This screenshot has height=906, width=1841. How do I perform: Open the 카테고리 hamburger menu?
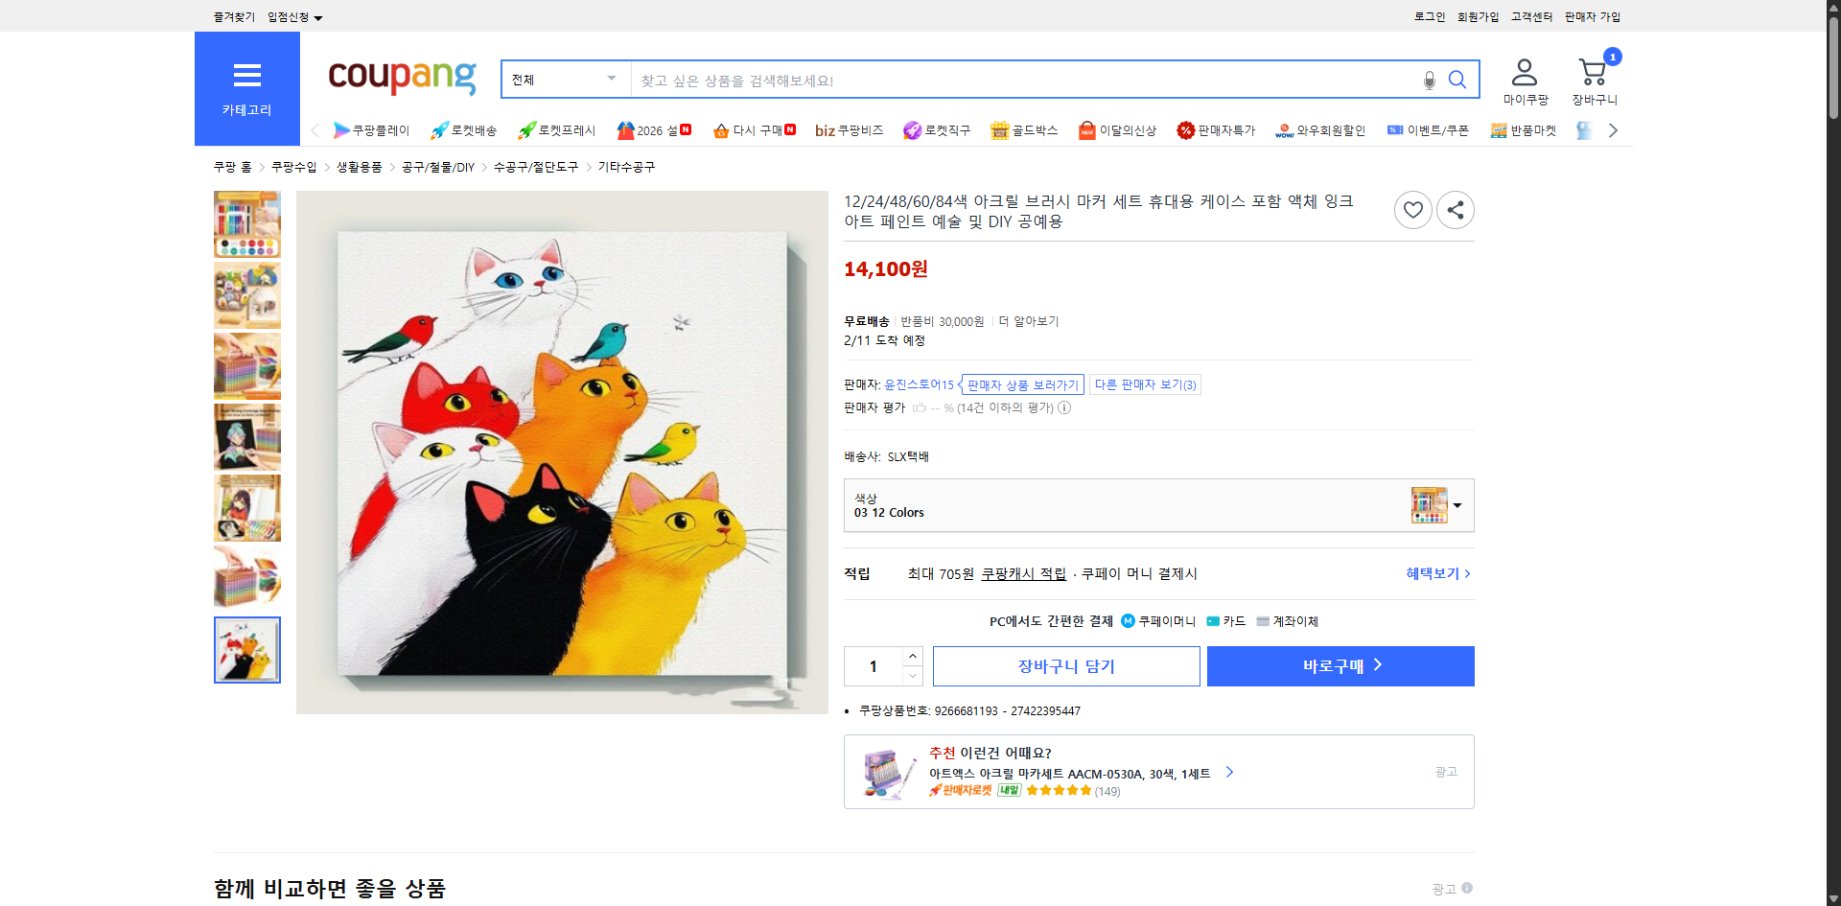pos(246,74)
